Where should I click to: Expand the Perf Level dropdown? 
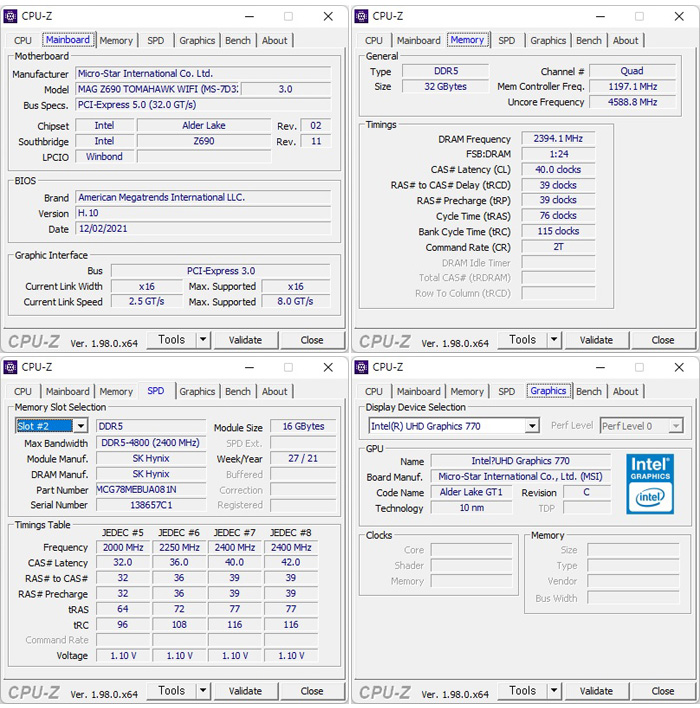tap(676, 426)
